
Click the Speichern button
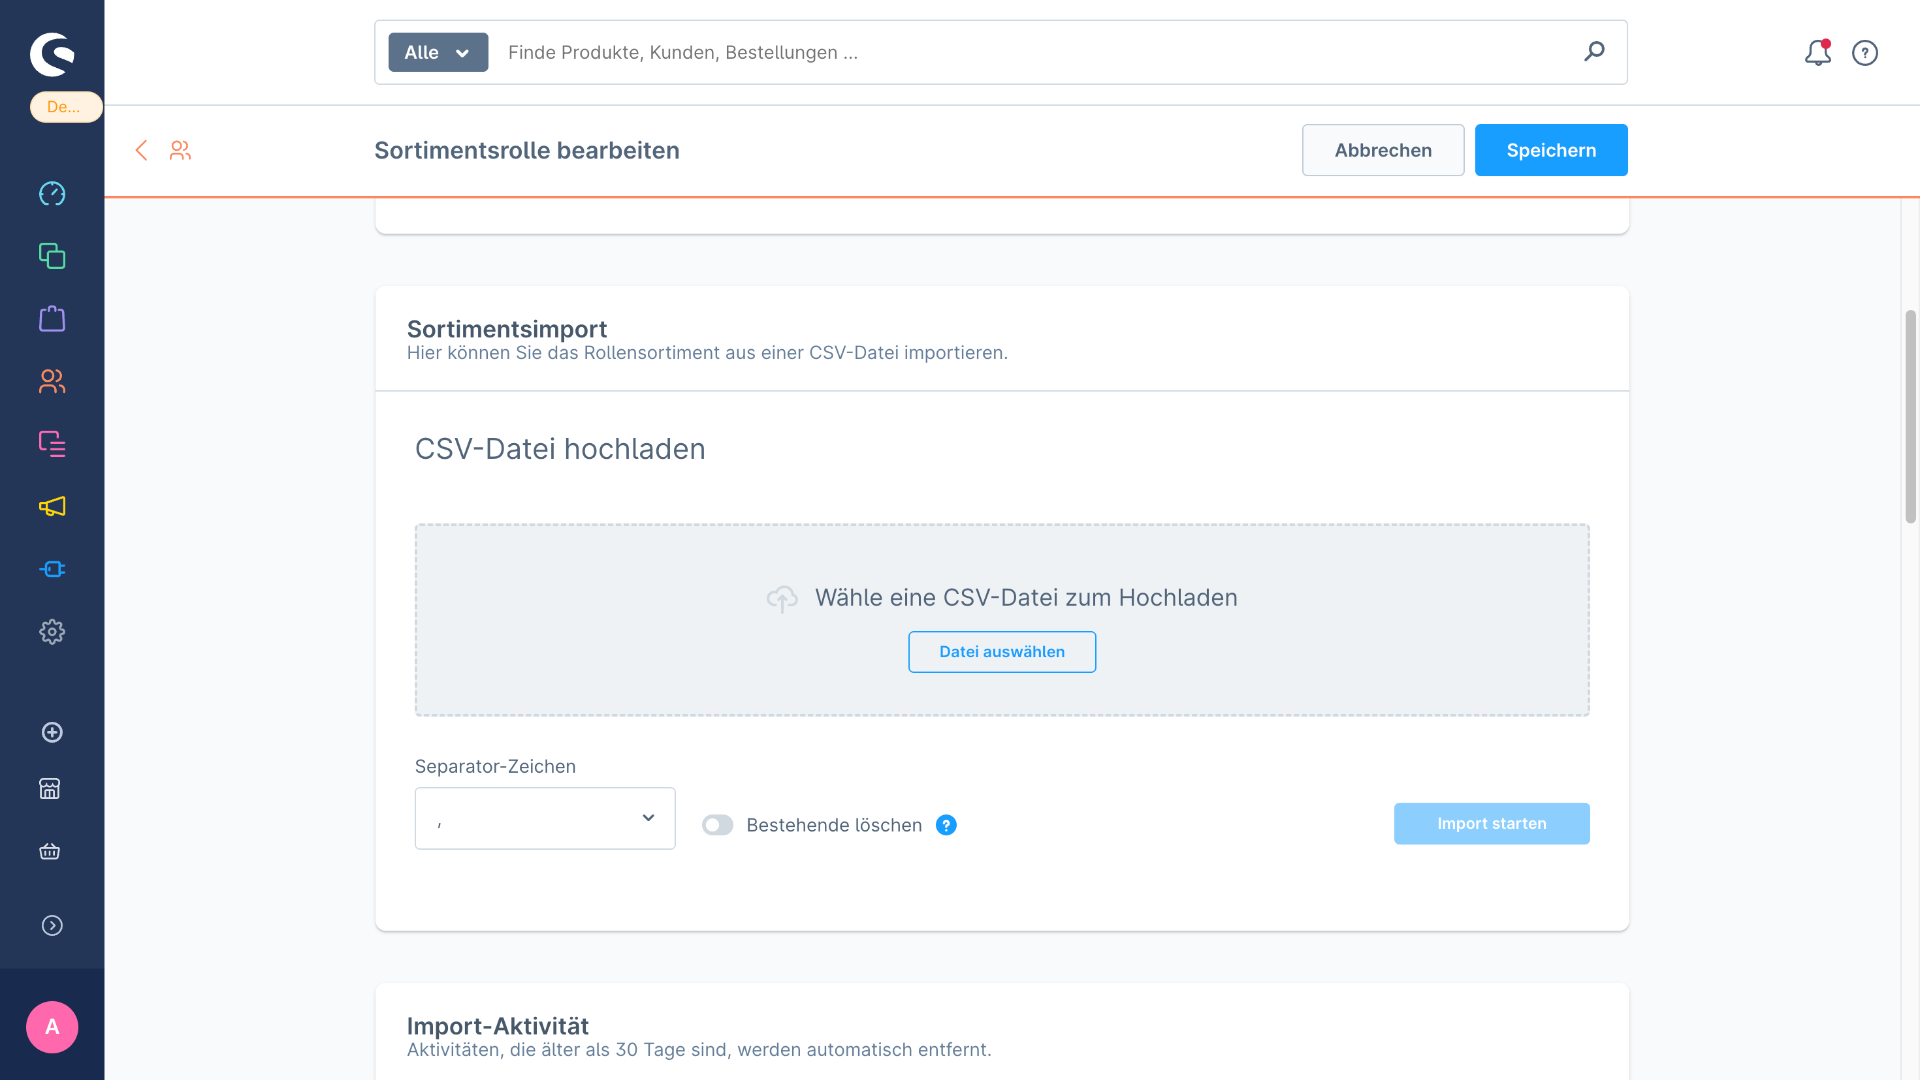click(x=1551, y=150)
